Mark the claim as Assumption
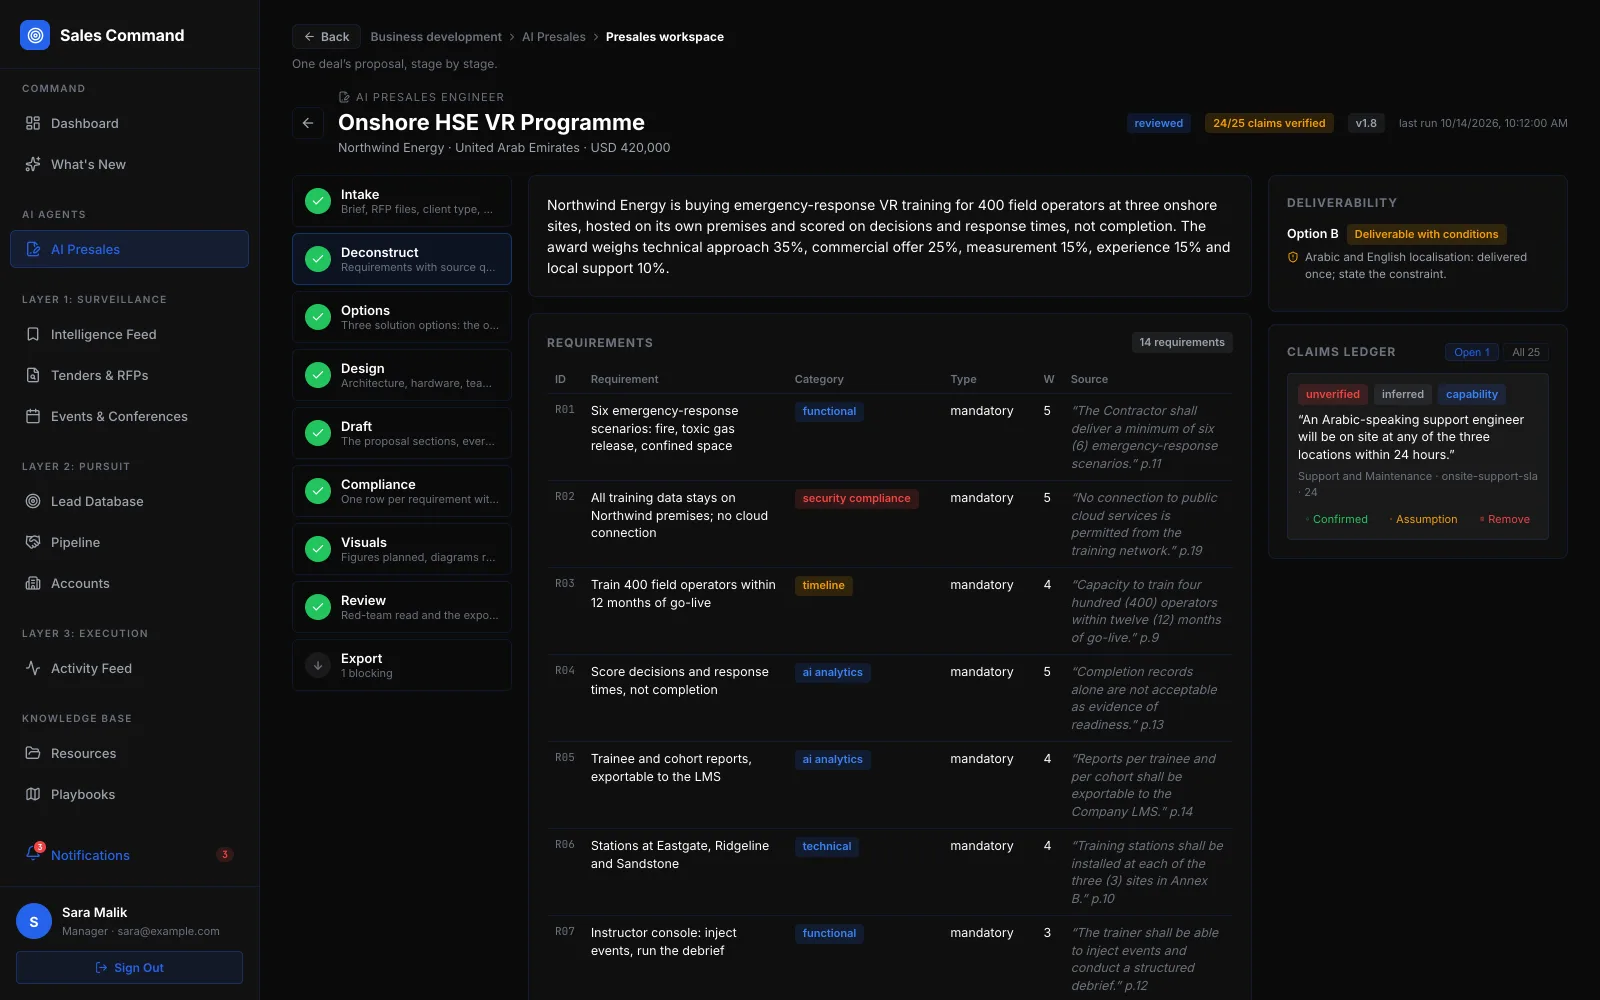The height and width of the screenshot is (1000, 1600). tap(1422, 519)
